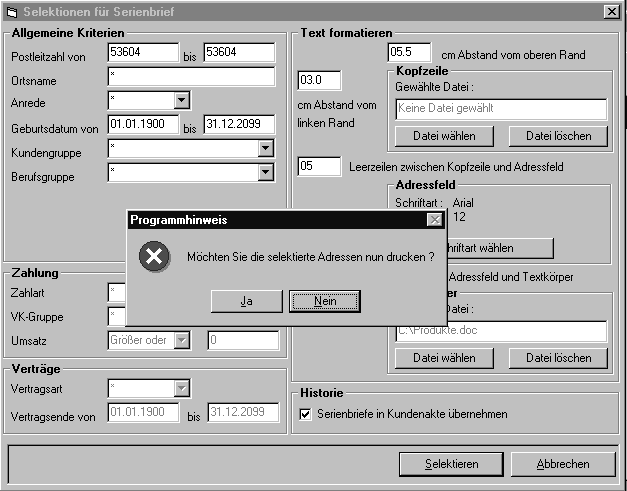Open the Berufsgruppe combo box
This screenshot has width=627, height=491.
[x=265, y=172]
